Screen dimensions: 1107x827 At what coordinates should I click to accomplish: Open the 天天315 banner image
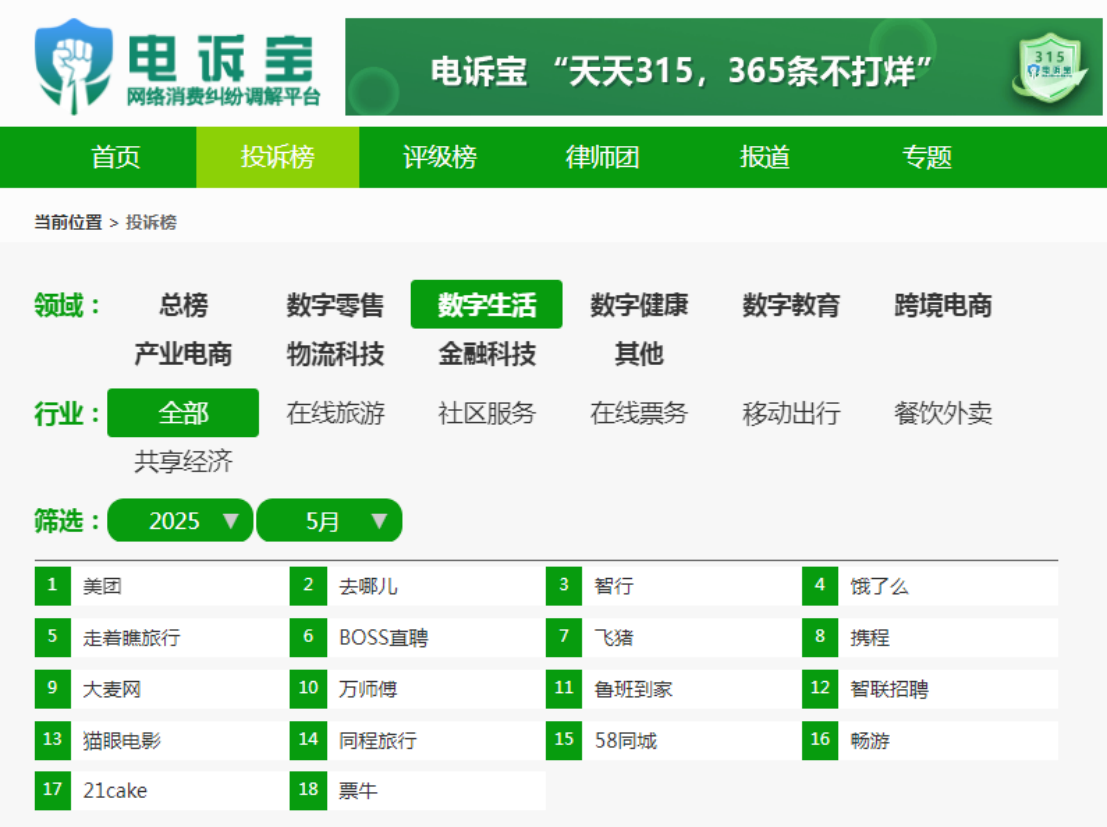723,67
